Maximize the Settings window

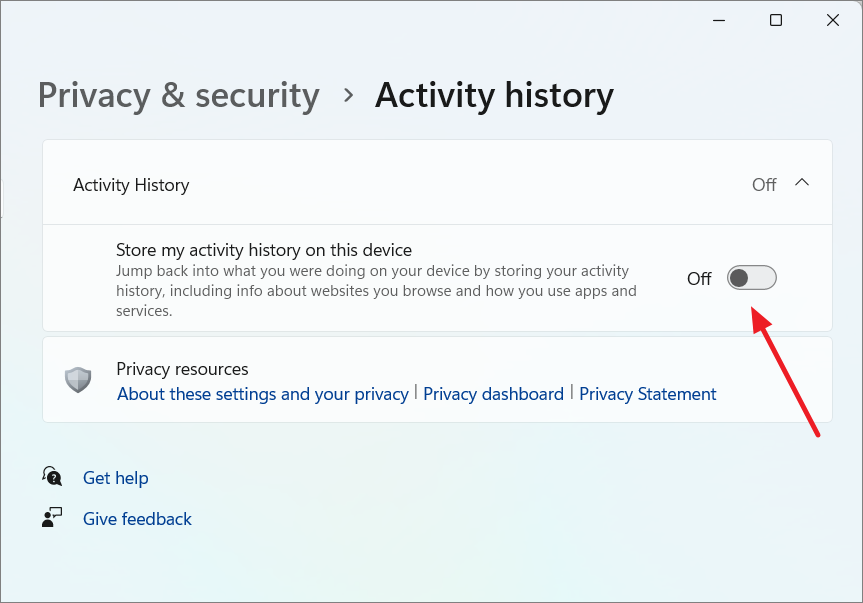pos(775,20)
